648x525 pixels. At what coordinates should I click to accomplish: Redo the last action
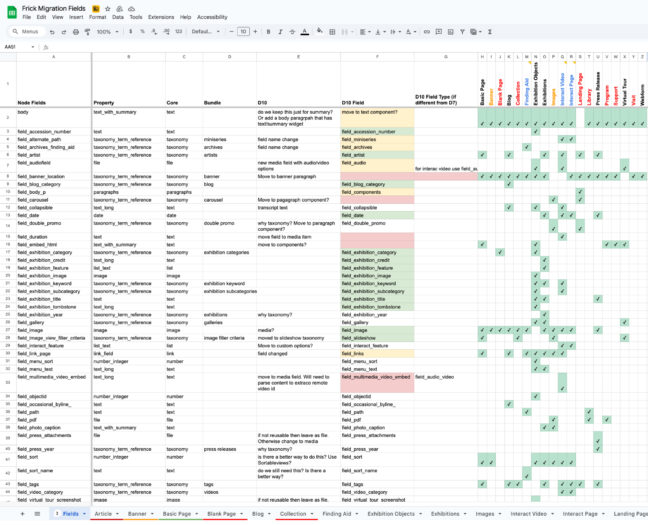click(64, 32)
